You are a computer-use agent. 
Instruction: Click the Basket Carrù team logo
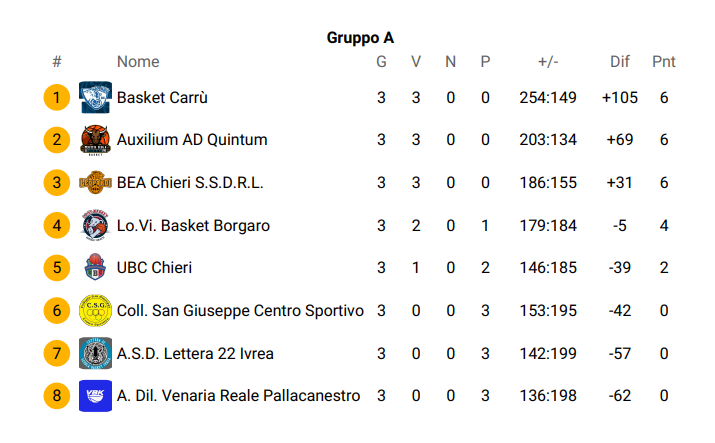95,97
